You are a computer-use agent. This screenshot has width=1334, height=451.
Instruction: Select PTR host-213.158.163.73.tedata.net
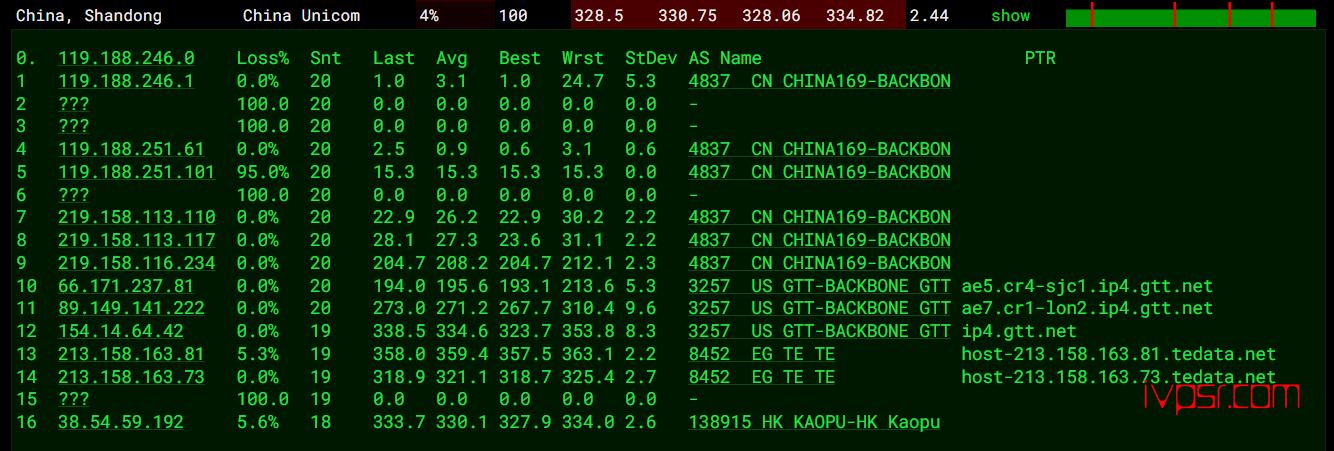click(x=1119, y=377)
